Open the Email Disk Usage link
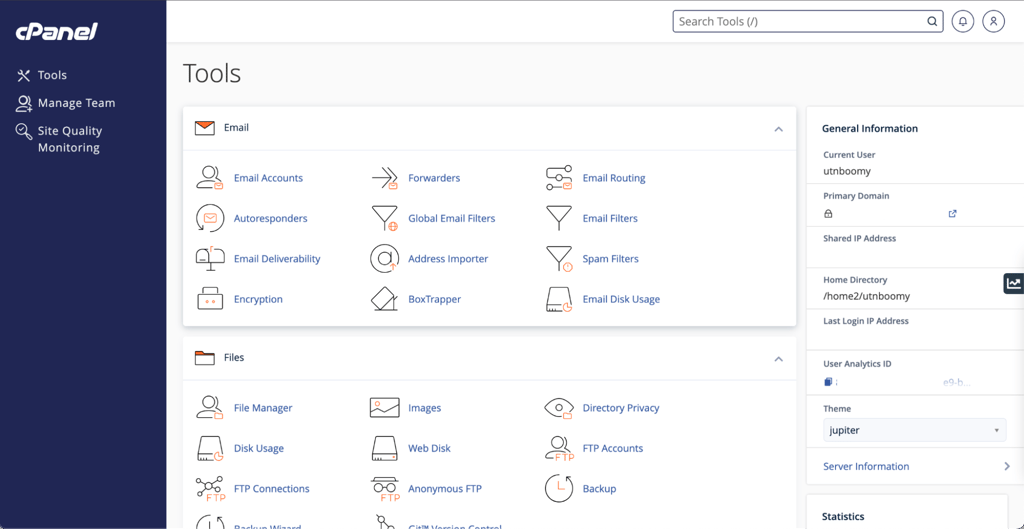1024x529 pixels. [621, 299]
